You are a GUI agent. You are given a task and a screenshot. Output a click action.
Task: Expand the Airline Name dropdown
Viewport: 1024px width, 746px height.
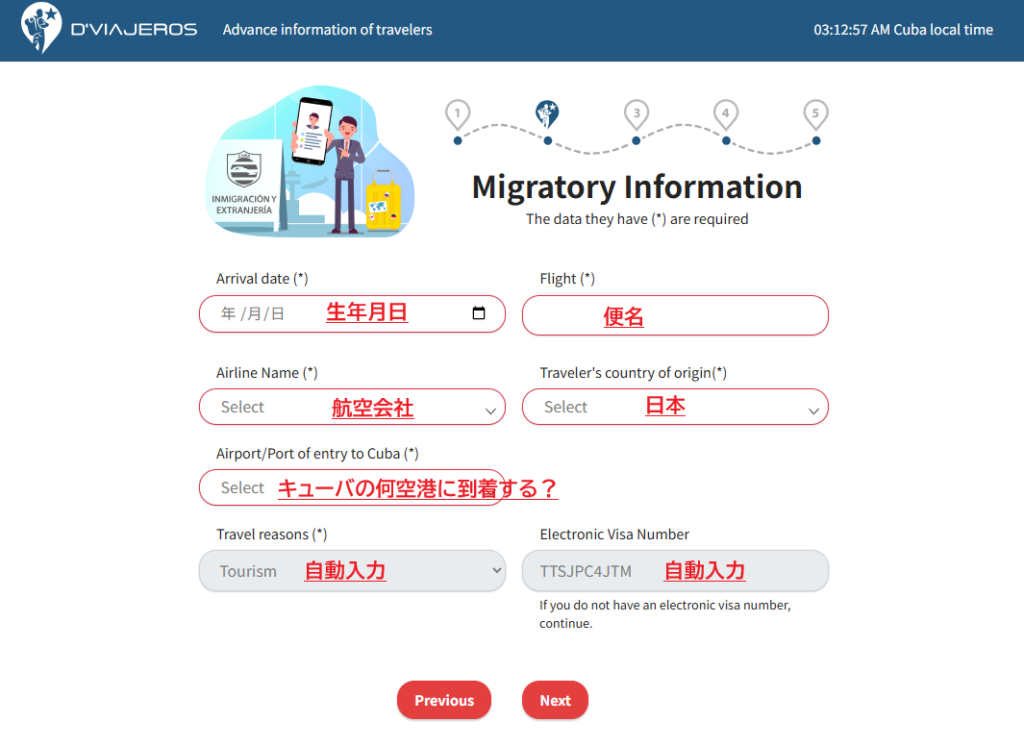click(352, 407)
